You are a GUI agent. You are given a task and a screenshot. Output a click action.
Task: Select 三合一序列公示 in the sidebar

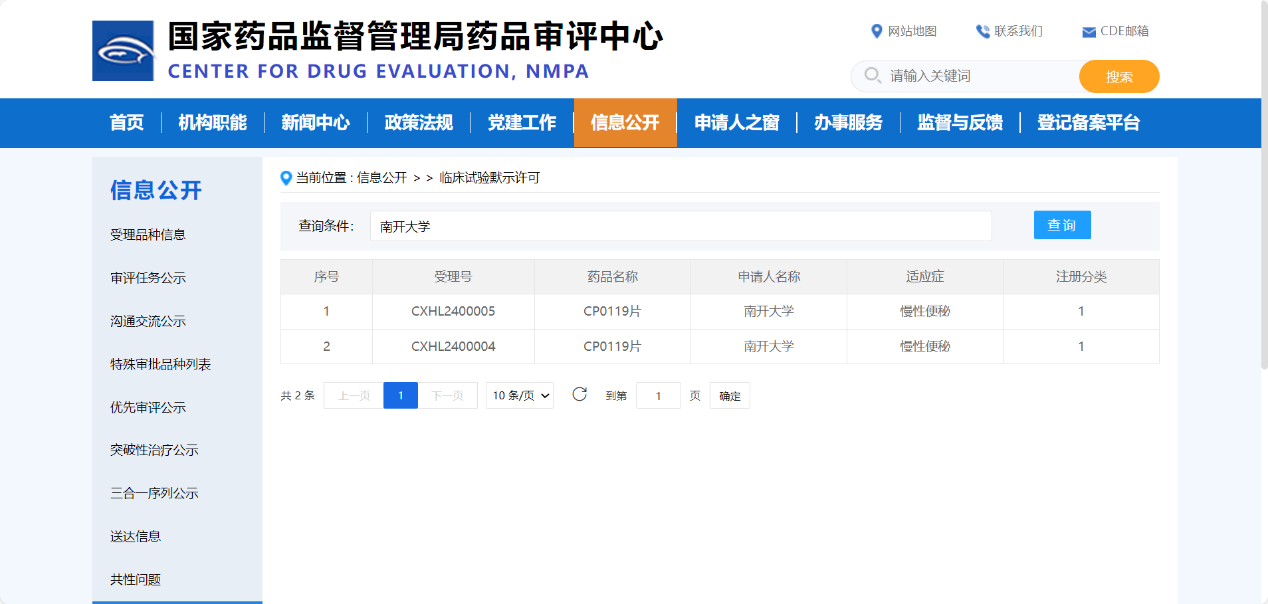point(154,493)
